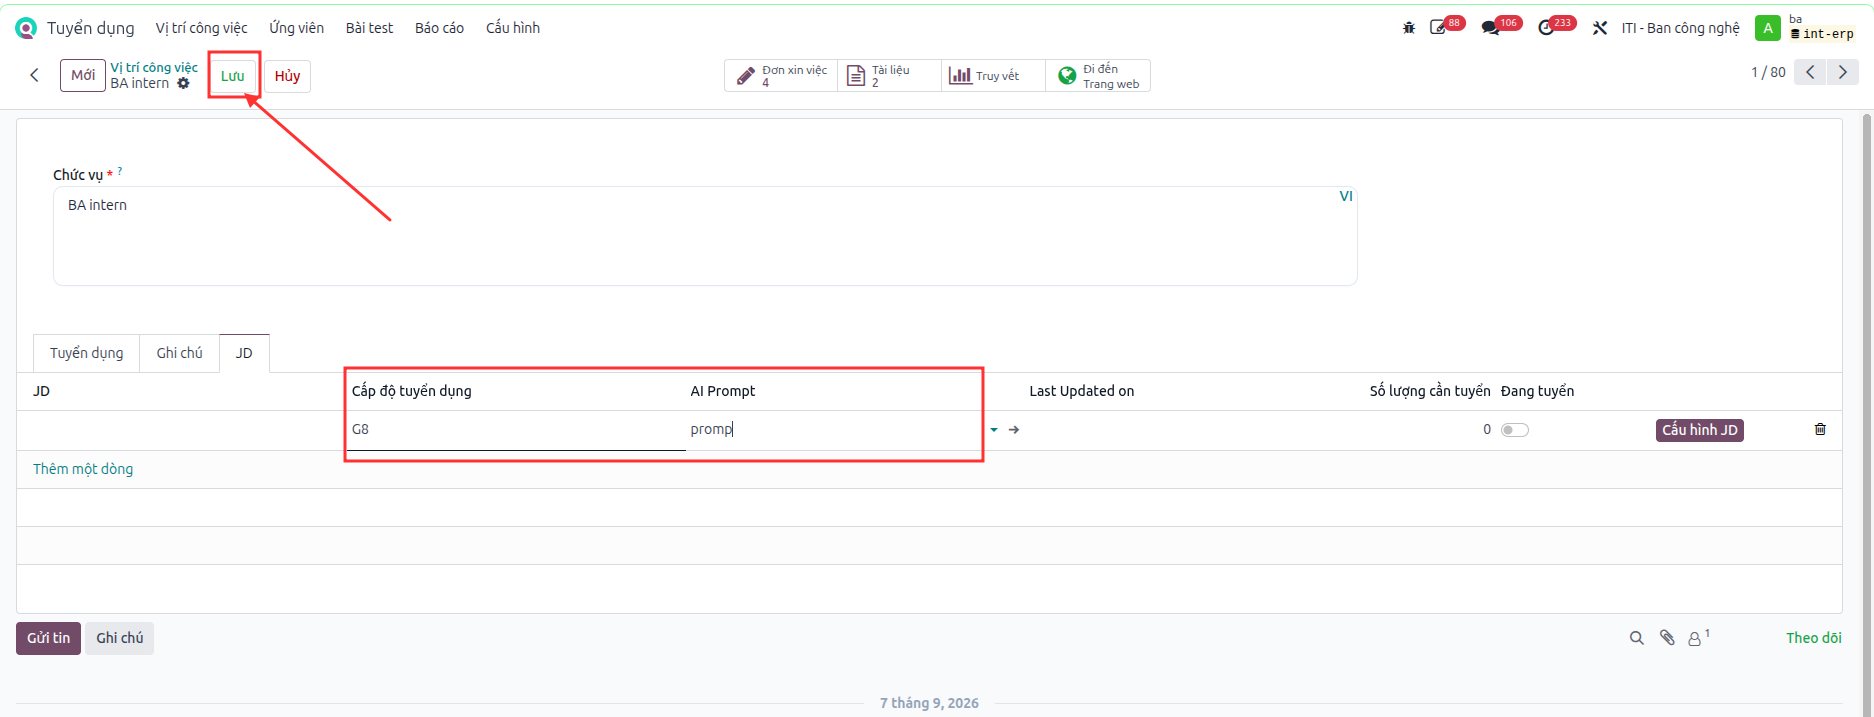
Task: Delete the JD row with the trash icon
Action: (x=1820, y=429)
